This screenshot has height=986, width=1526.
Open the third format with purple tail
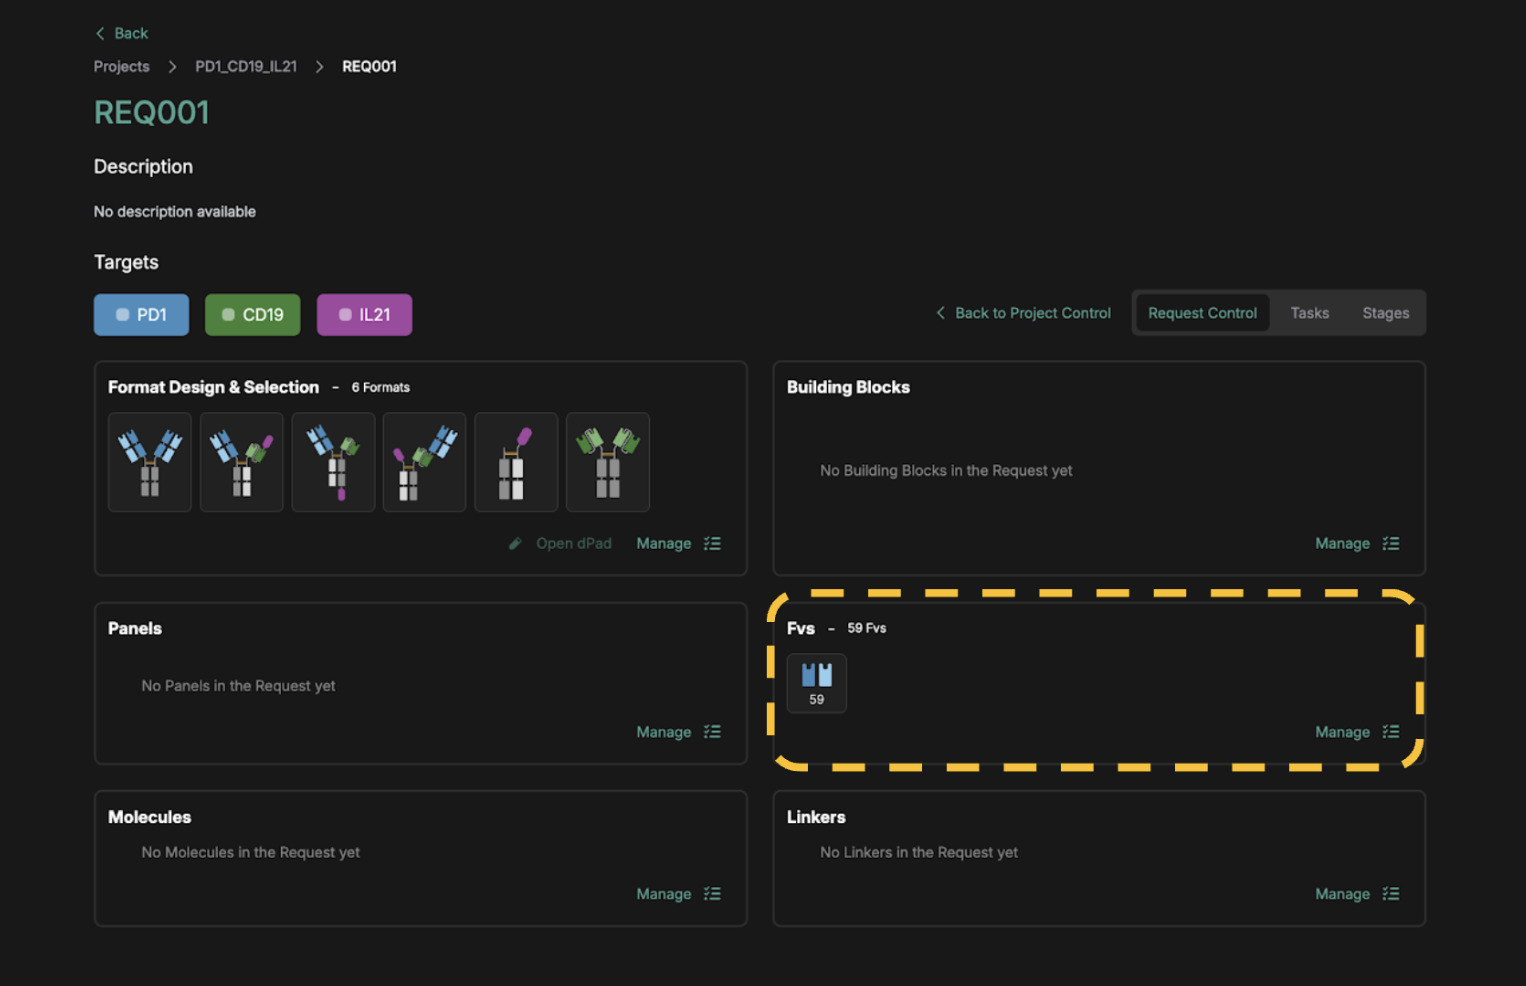tap(333, 462)
